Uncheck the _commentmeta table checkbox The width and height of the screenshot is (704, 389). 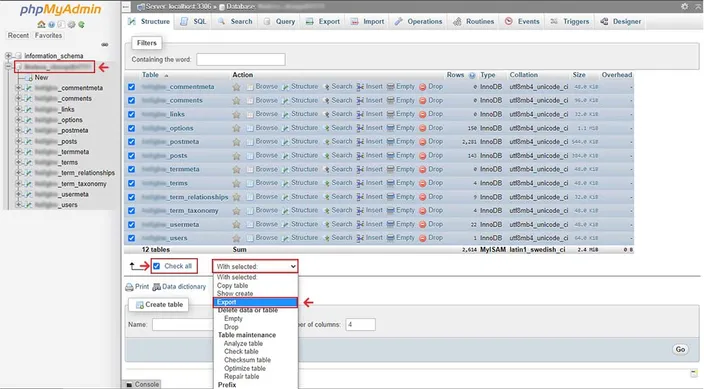(131, 87)
